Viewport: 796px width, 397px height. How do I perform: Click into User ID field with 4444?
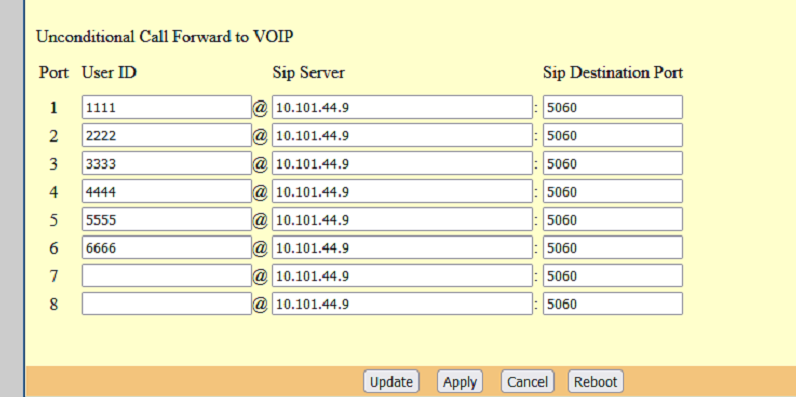pyautogui.click(x=167, y=191)
